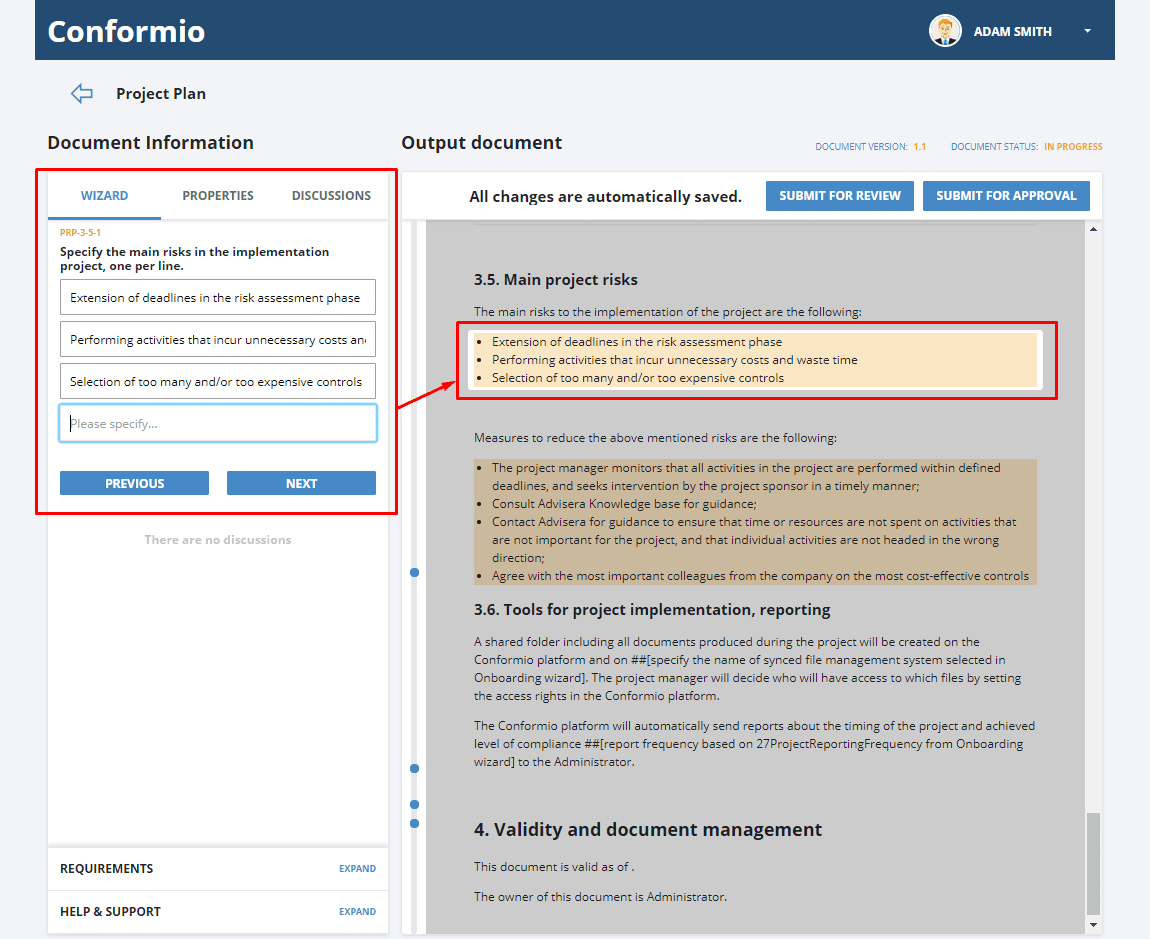Click Submit for Review button
1150x939 pixels.
pyautogui.click(x=840, y=196)
